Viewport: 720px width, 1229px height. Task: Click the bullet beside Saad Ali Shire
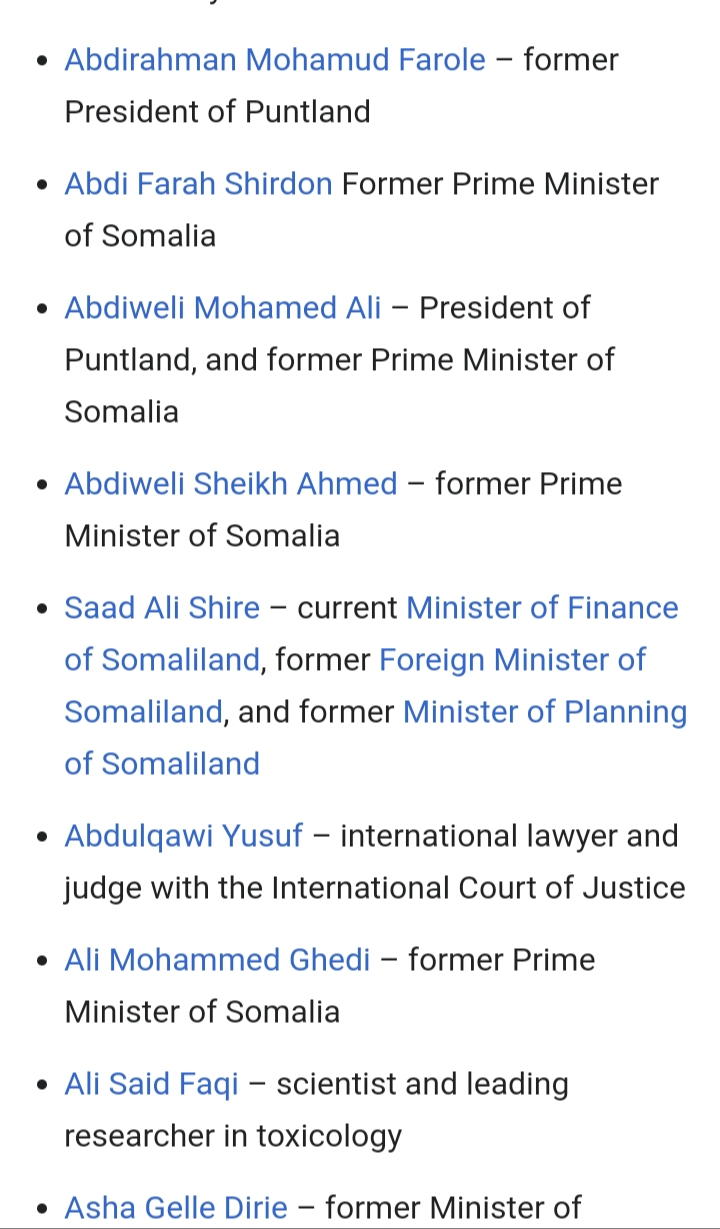click(41, 609)
